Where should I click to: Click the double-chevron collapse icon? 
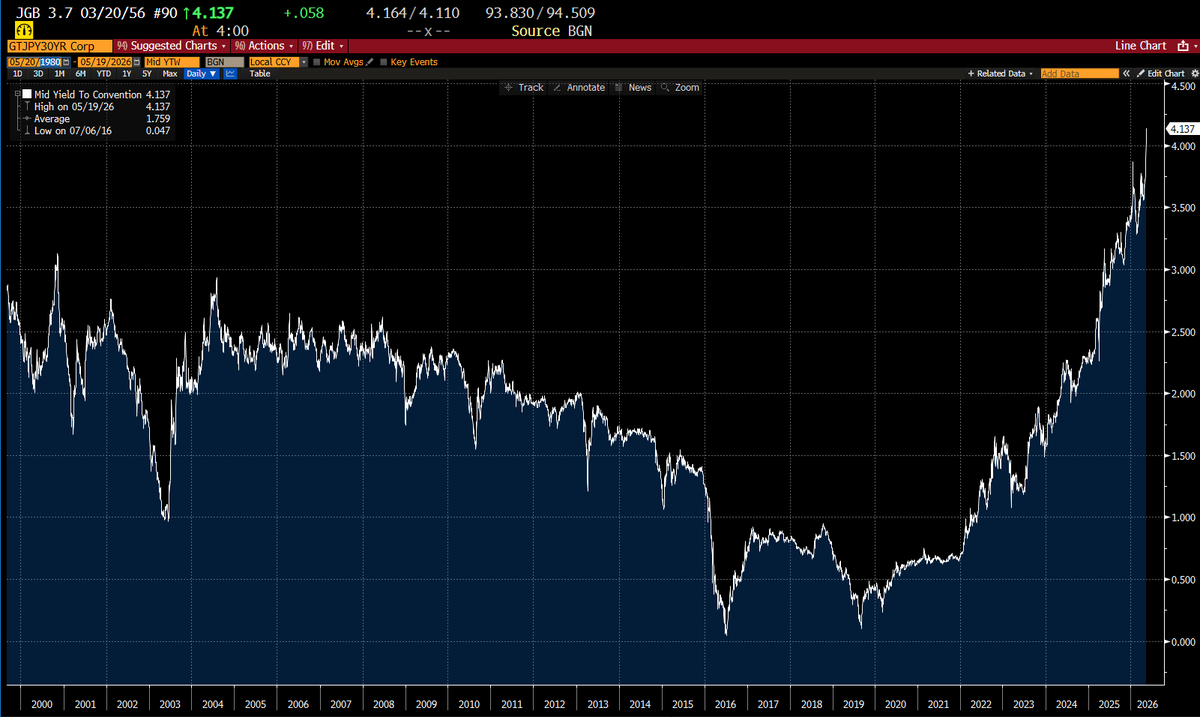[1126, 73]
